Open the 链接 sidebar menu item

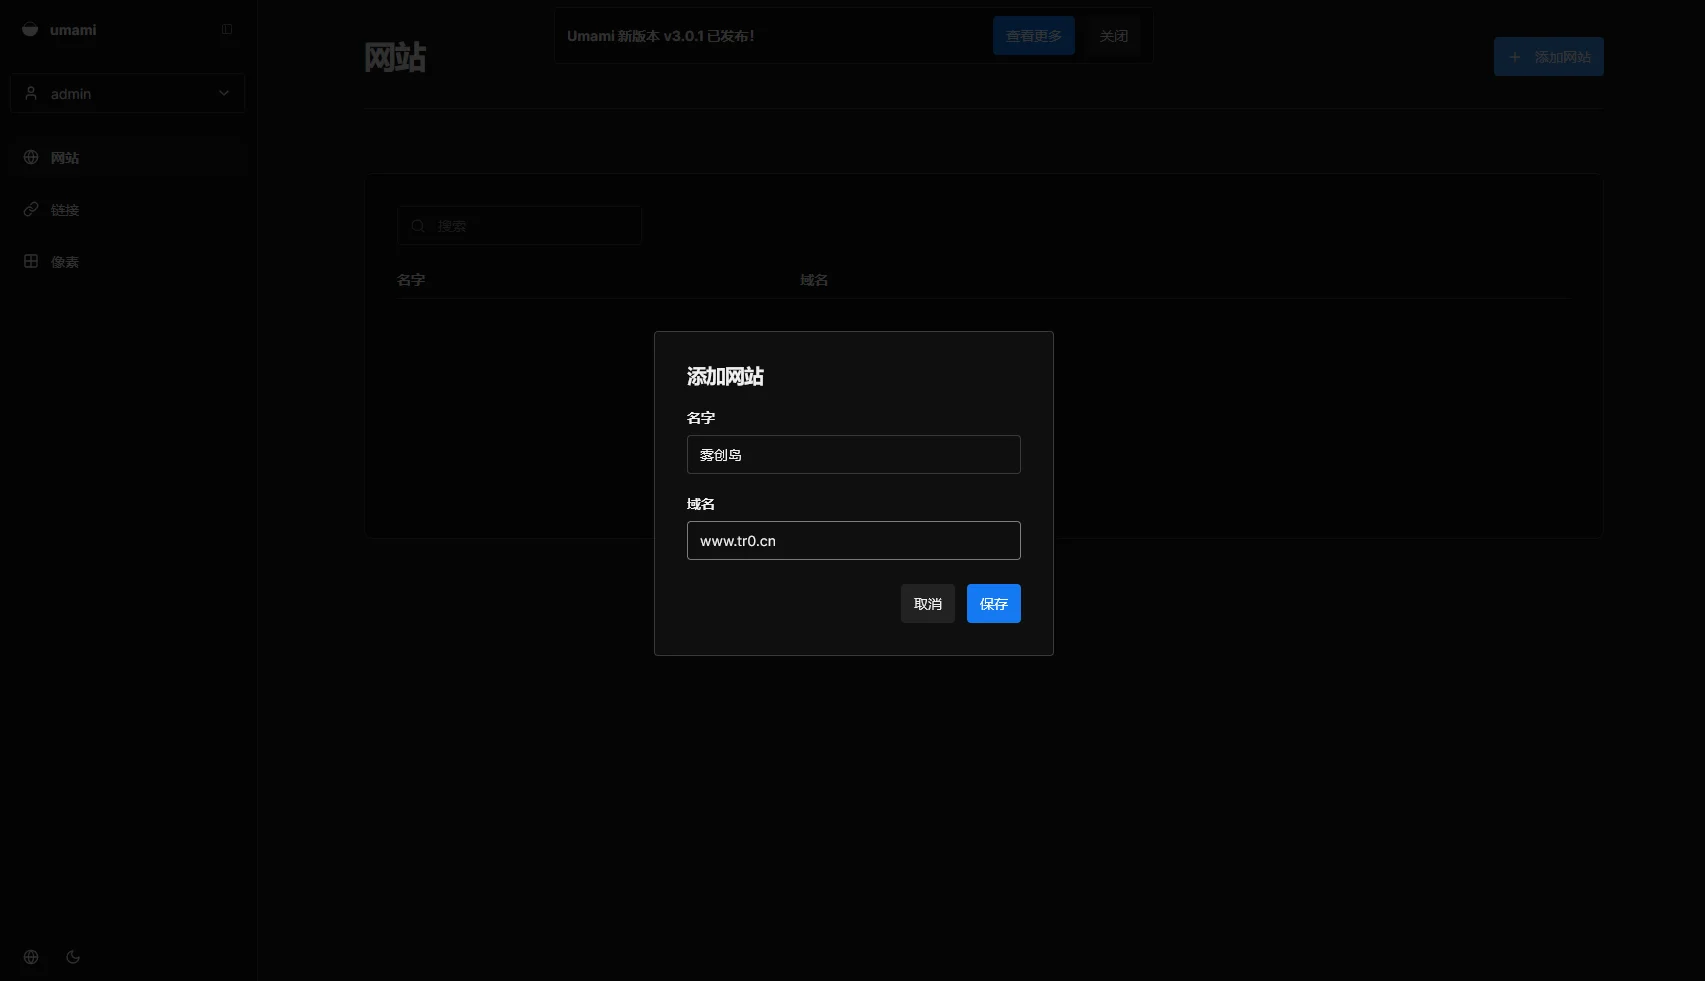click(x=65, y=210)
